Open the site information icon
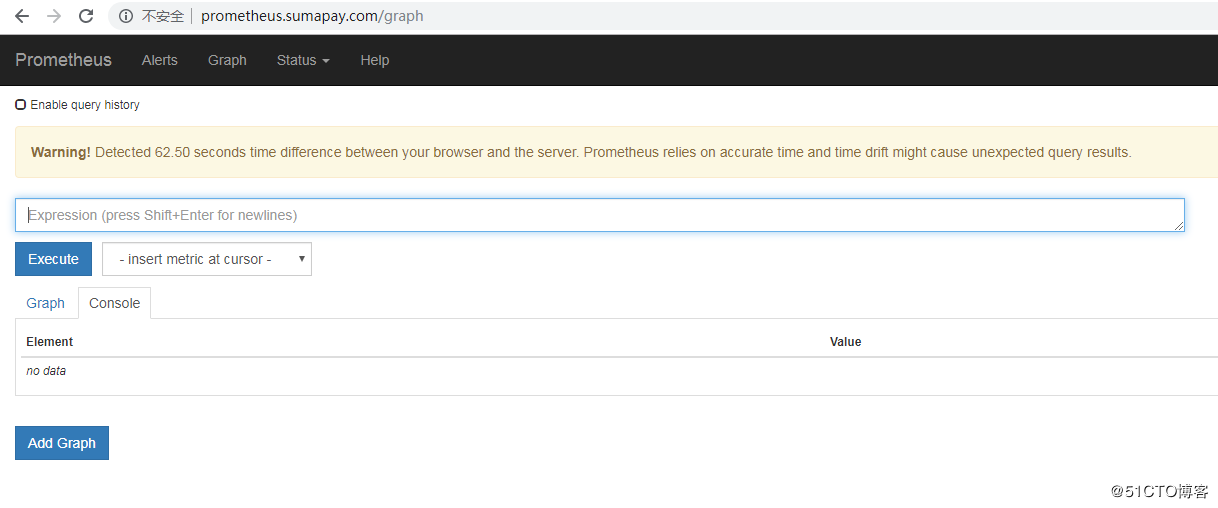The height and width of the screenshot is (508, 1218). coord(126,16)
